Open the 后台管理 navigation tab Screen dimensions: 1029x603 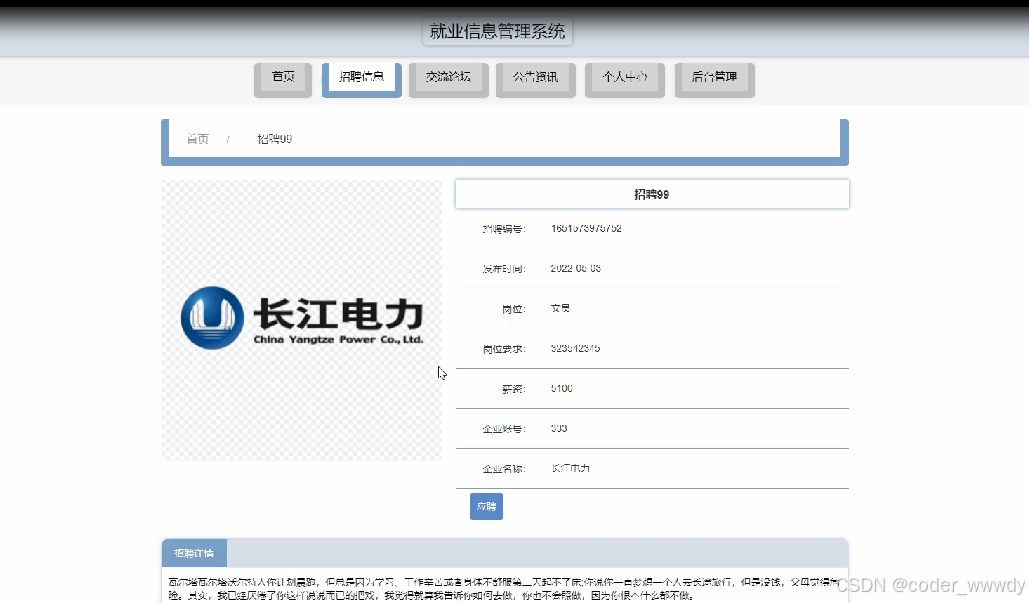(x=715, y=79)
